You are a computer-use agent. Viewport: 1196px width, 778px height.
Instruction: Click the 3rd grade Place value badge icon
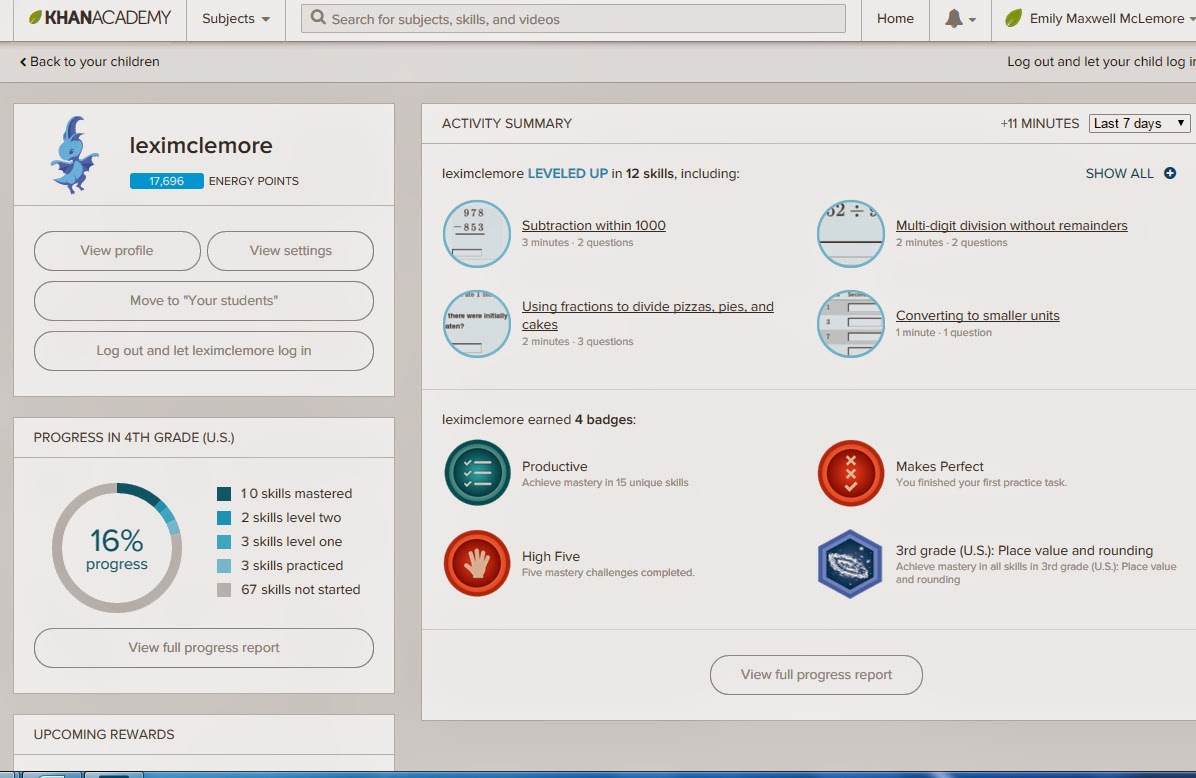click(x=850, y=564)
